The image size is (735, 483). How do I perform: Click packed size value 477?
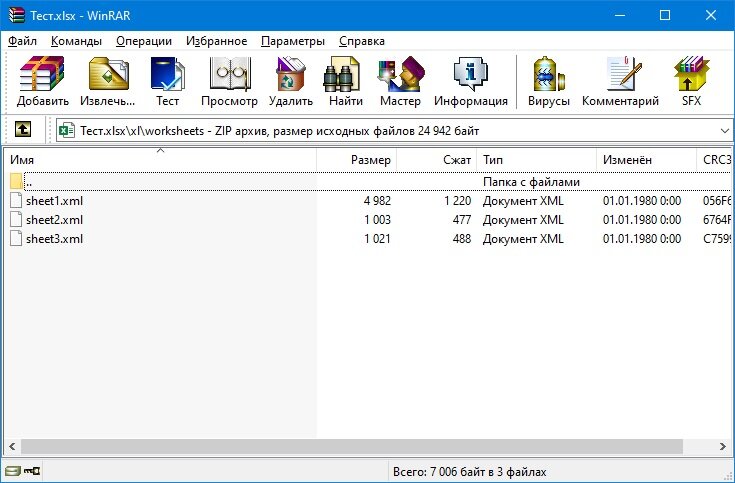(462, 219)
